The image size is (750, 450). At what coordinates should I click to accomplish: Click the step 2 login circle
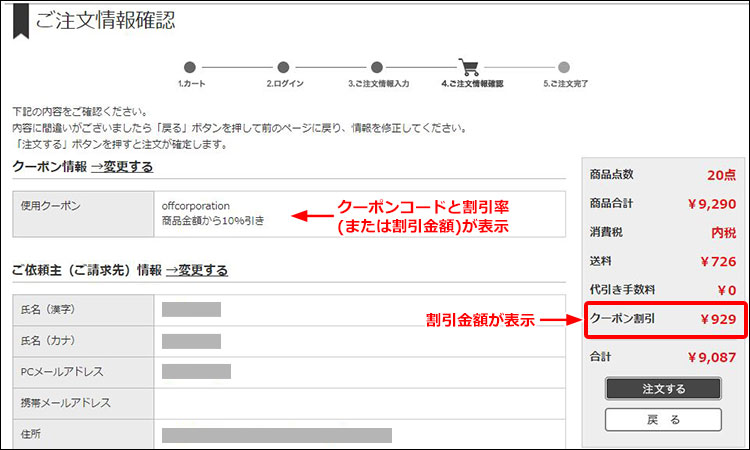click(x=284, y=67)
